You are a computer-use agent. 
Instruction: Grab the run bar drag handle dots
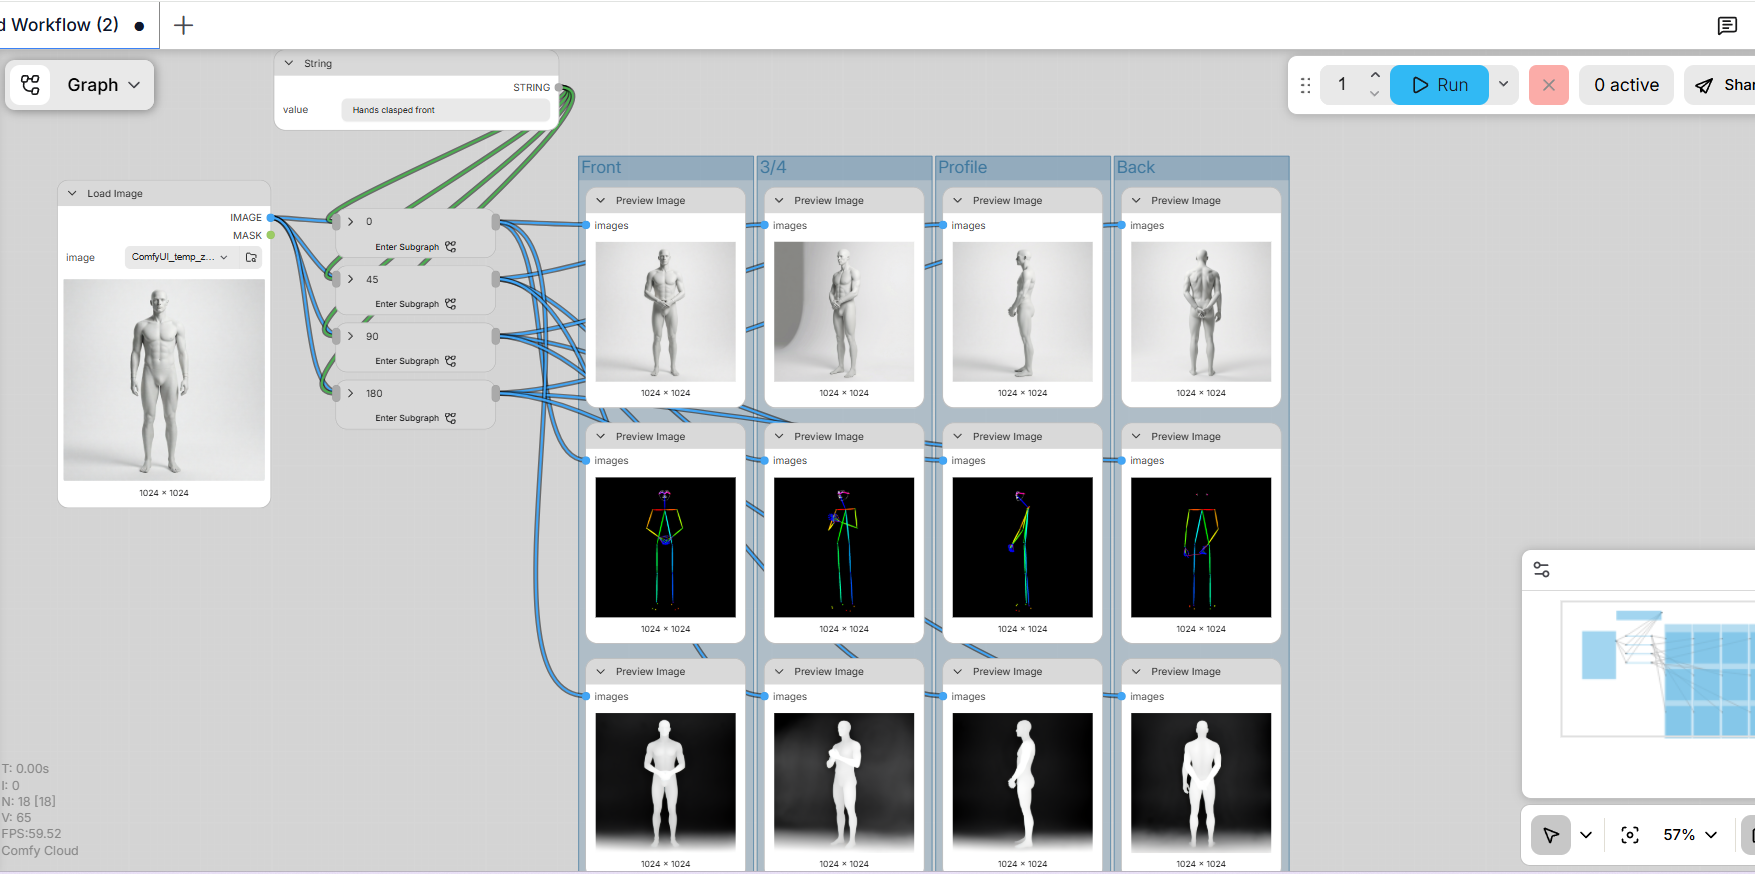pyautogui.click(x=1305, y=85)
